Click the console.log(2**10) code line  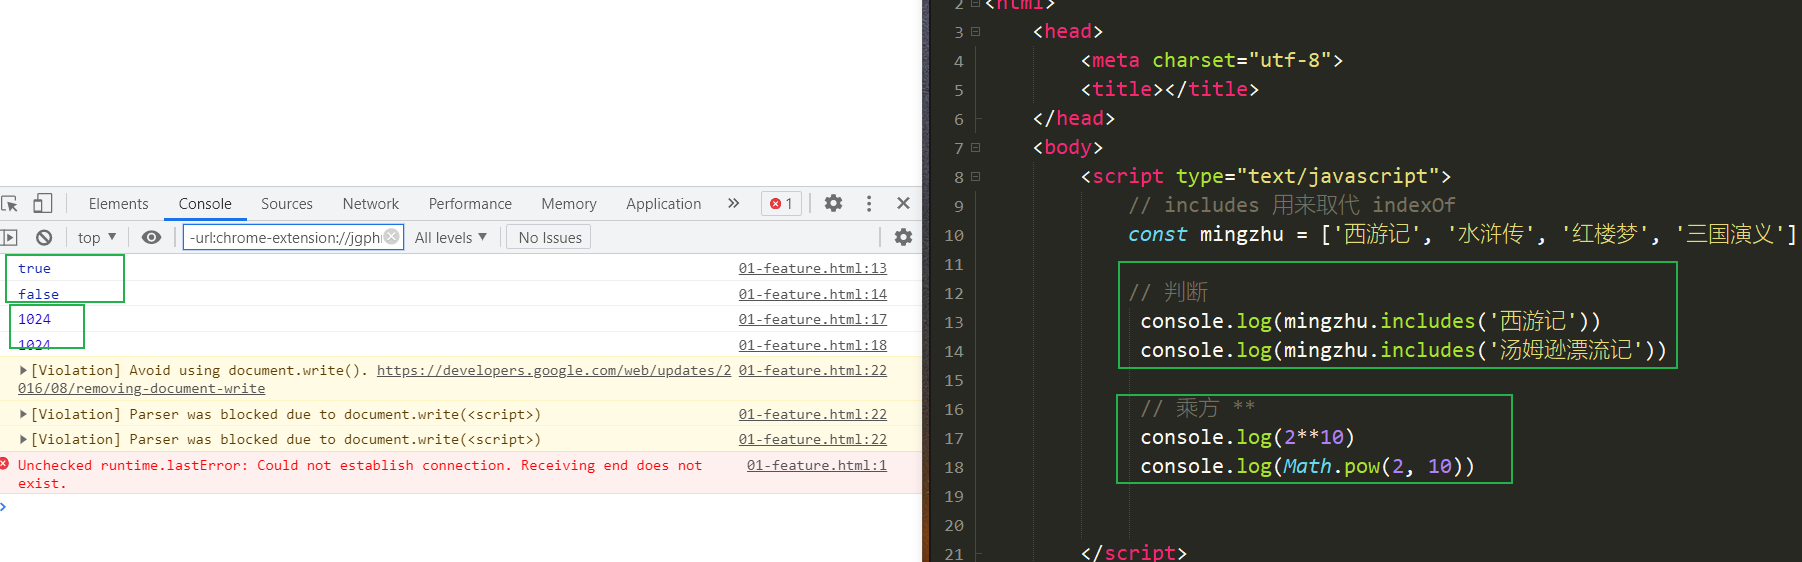pos(1247,437)
